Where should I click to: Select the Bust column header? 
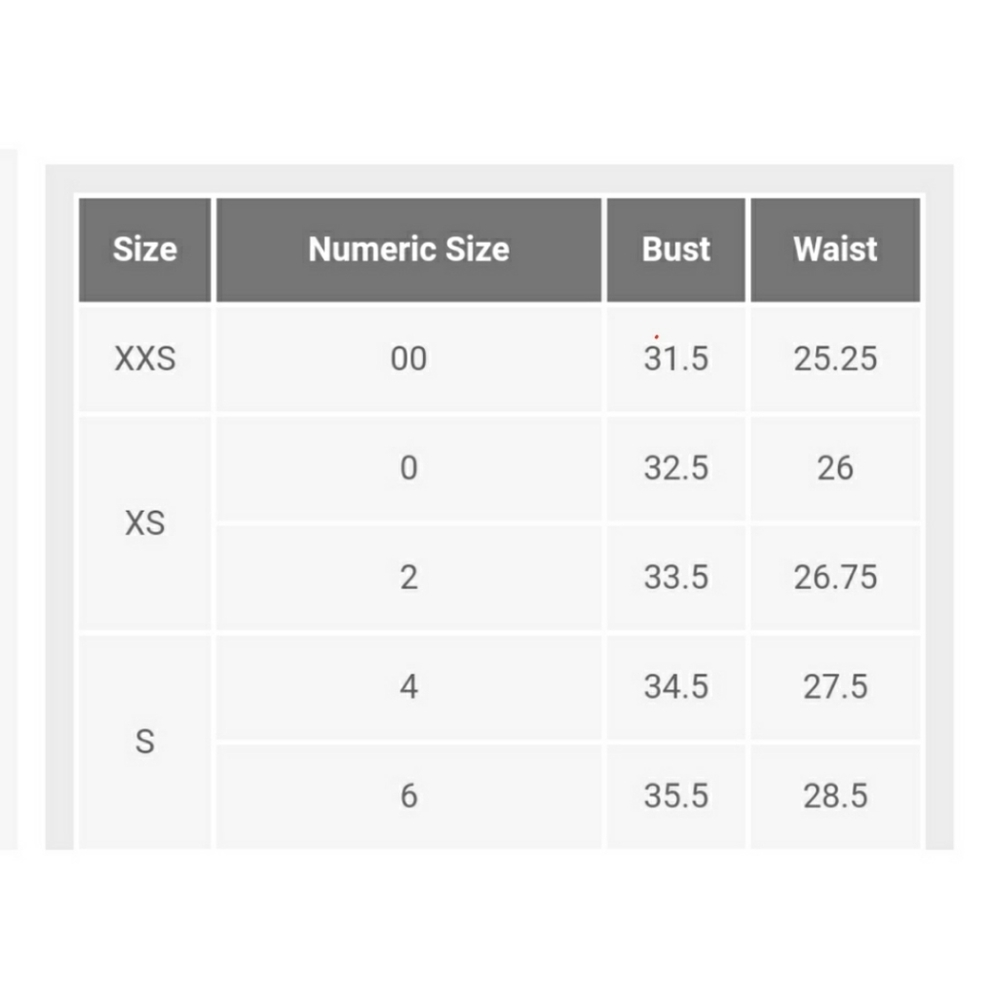pos(676,249)
